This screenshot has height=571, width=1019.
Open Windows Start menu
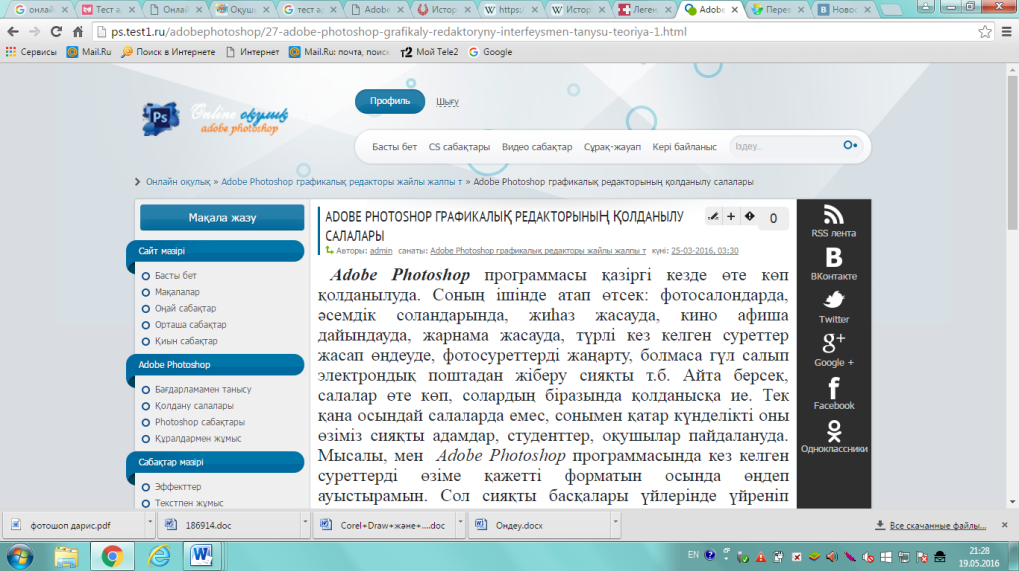(x=19, y=557)
